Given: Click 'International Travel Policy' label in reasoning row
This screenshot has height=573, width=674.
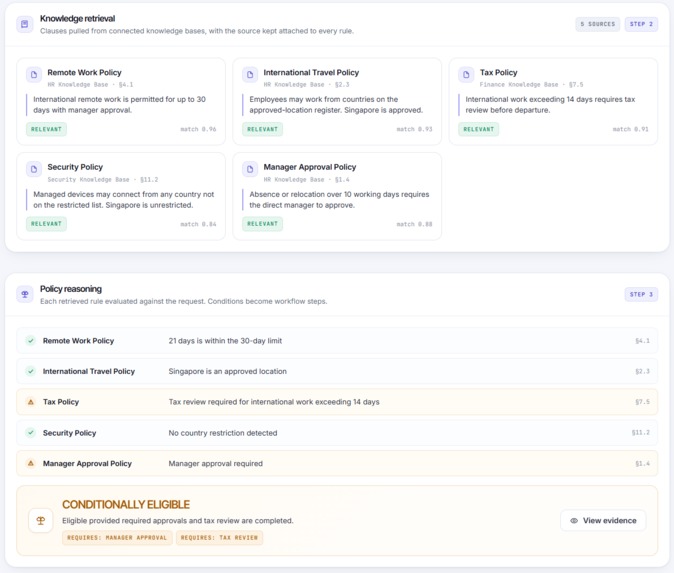Looking at the screenshot, I should coord(89,371).
